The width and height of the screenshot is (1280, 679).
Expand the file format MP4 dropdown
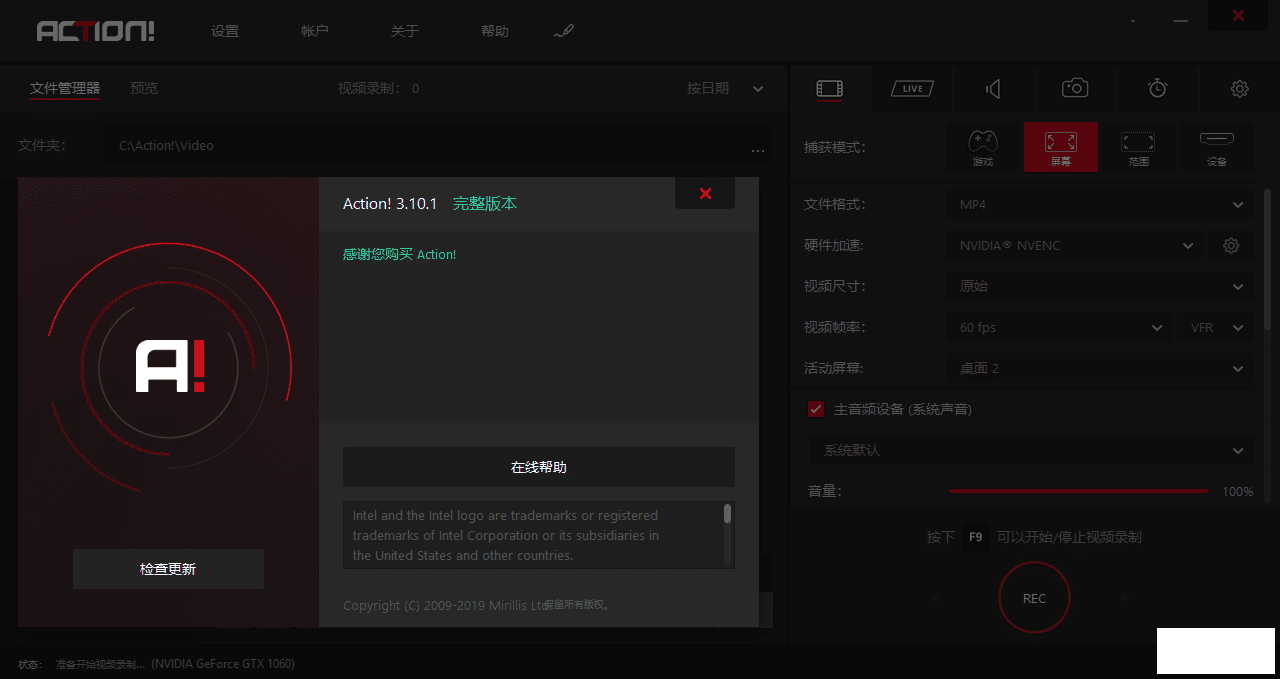pos(1100,205)
